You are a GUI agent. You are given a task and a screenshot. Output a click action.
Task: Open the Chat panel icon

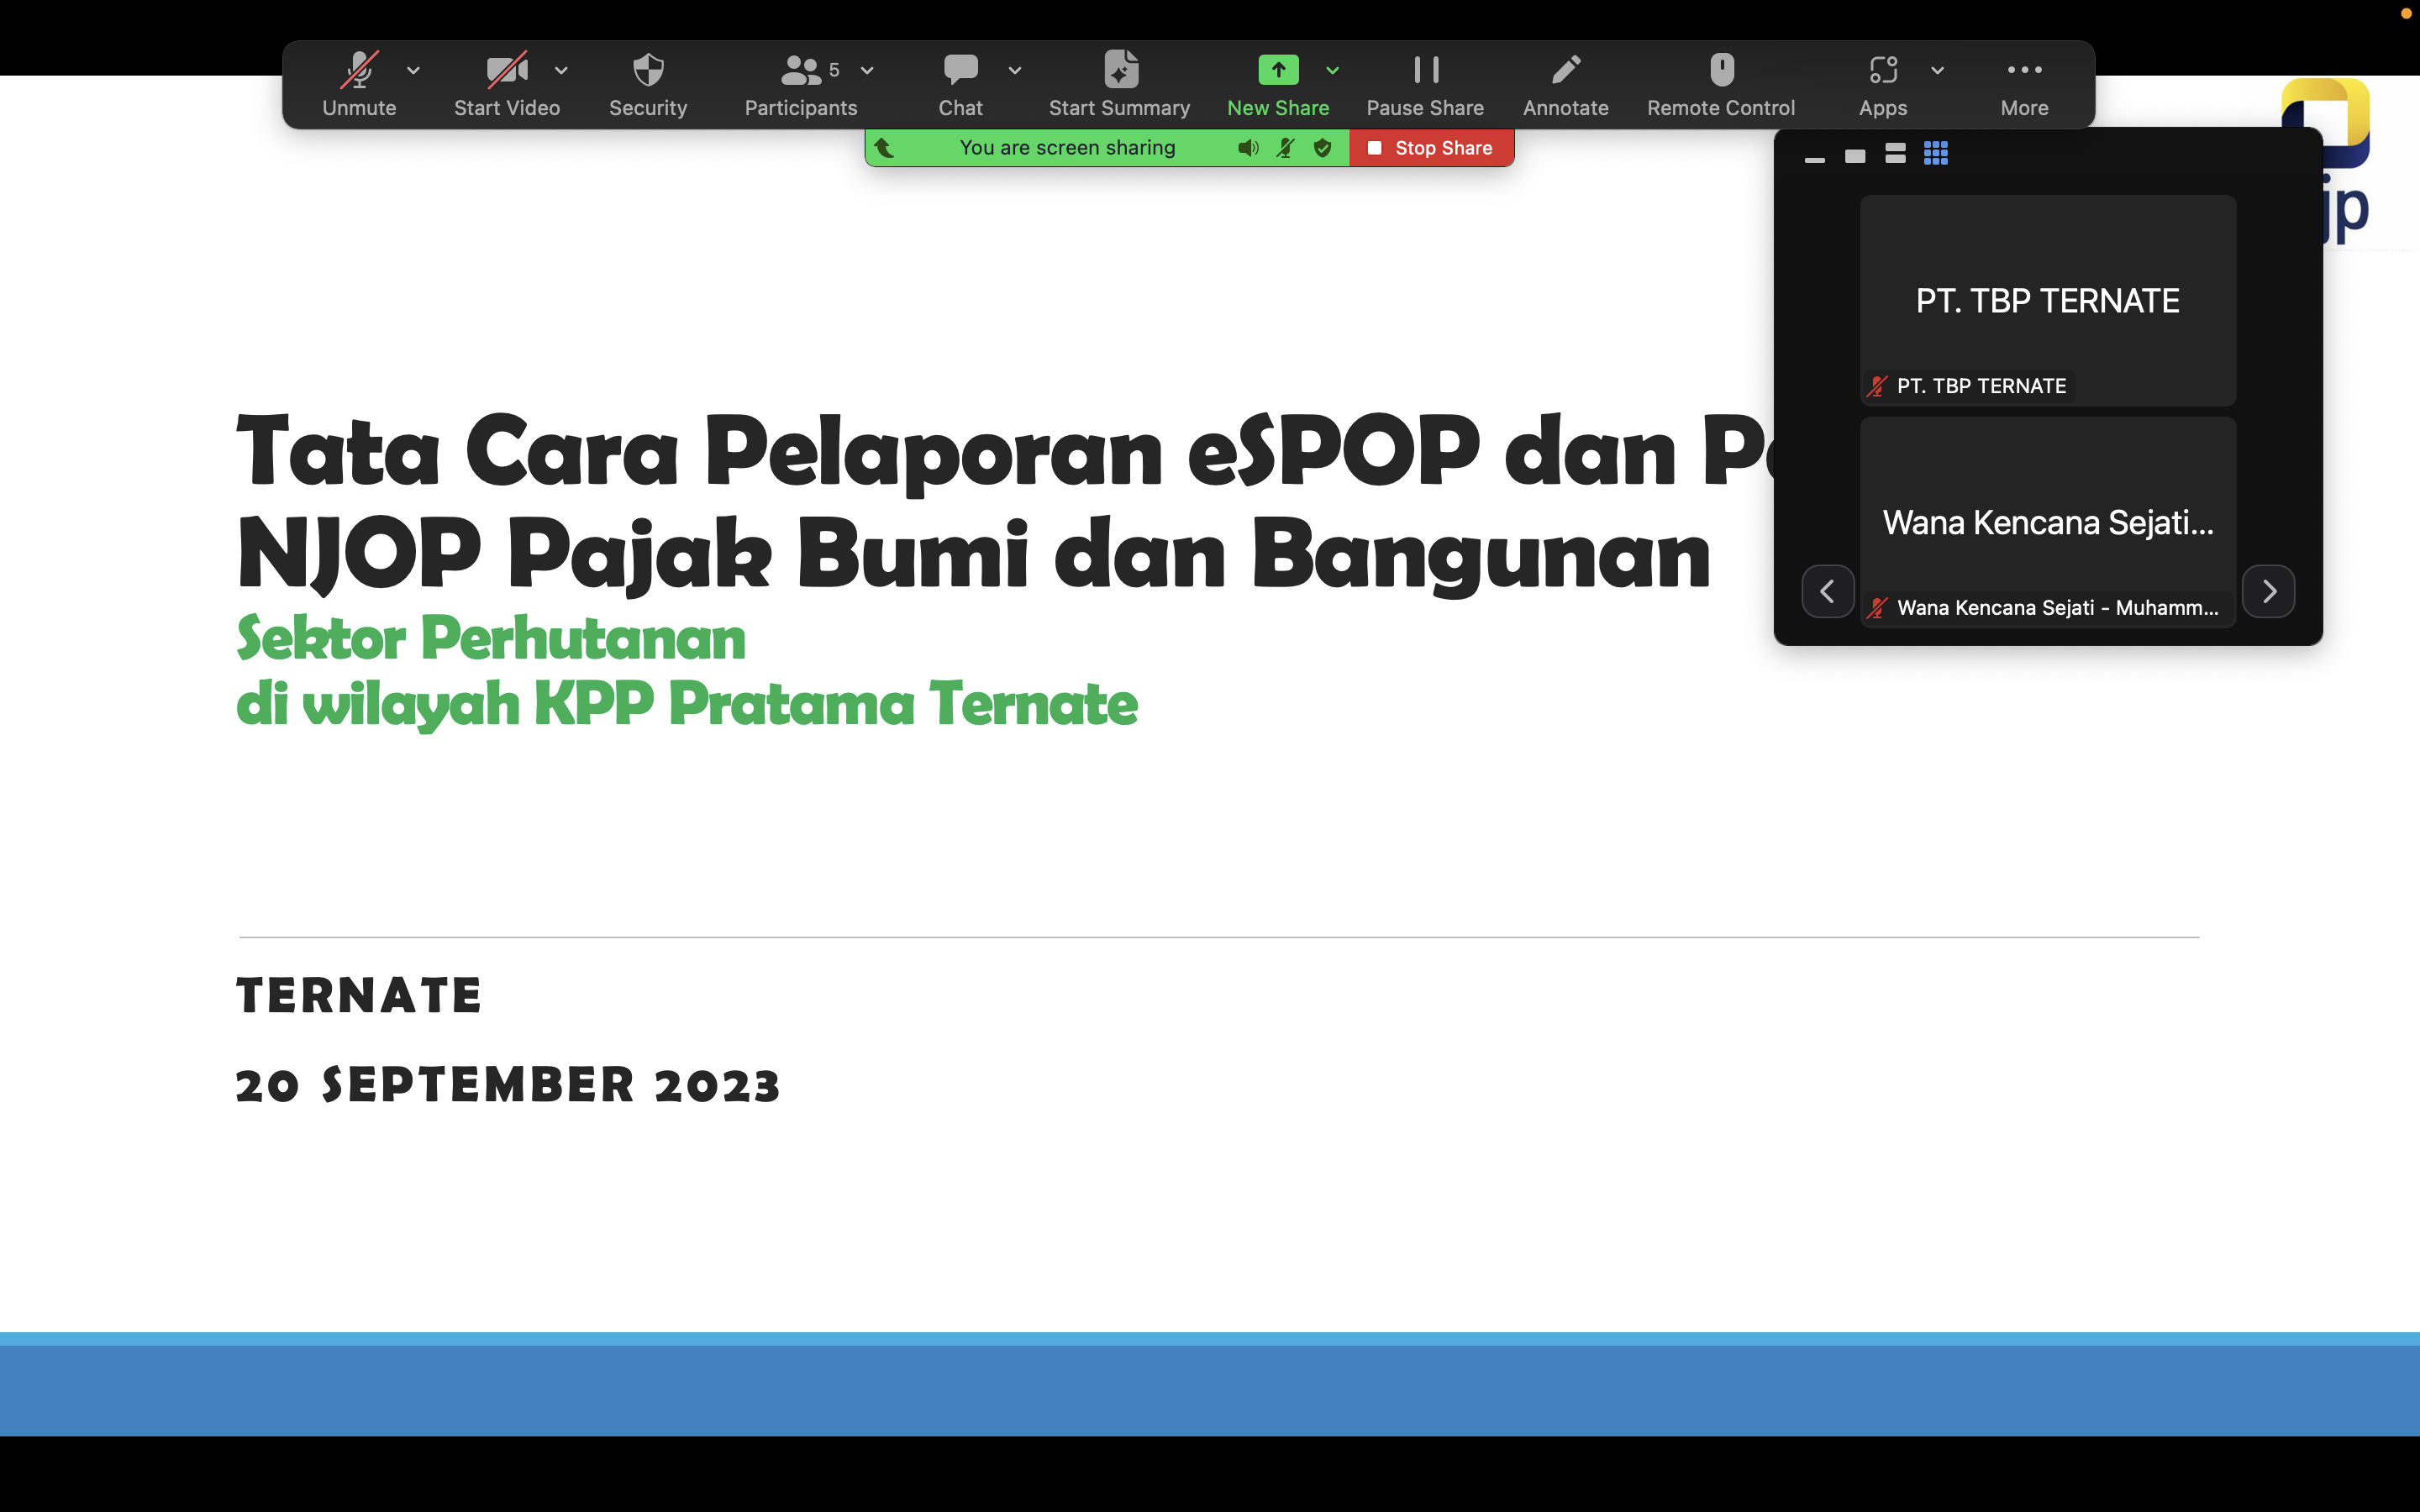960,70
